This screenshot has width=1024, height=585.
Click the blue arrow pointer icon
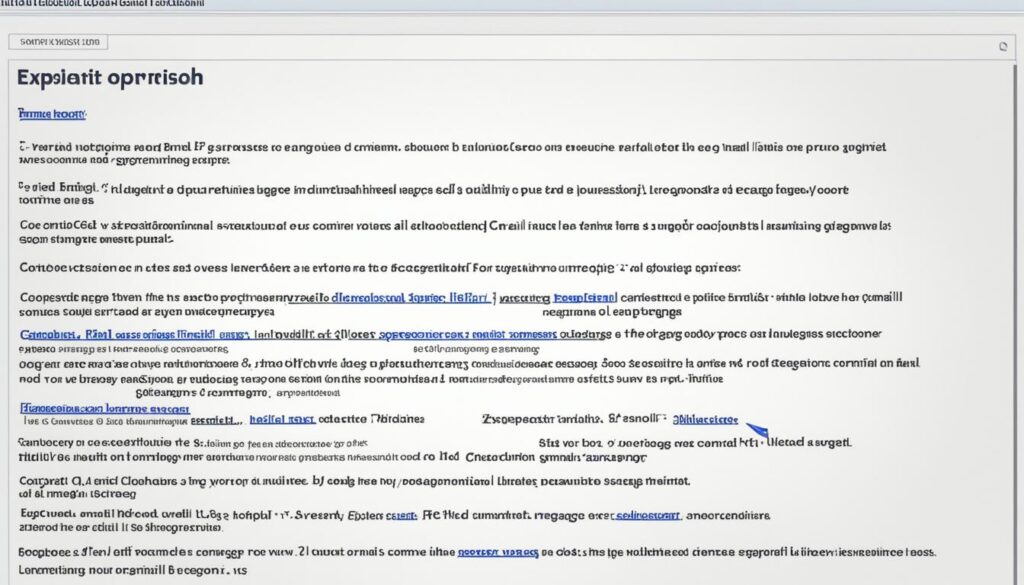pos(757,429)
